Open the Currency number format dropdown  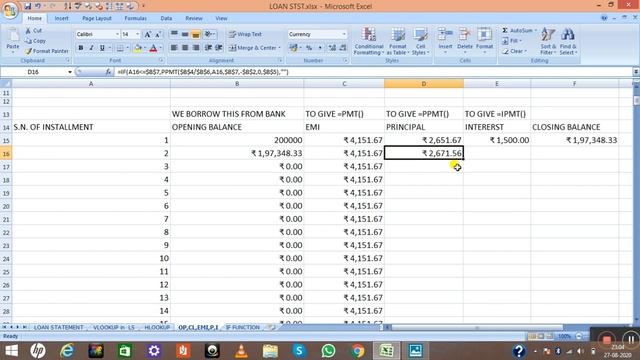344,34
